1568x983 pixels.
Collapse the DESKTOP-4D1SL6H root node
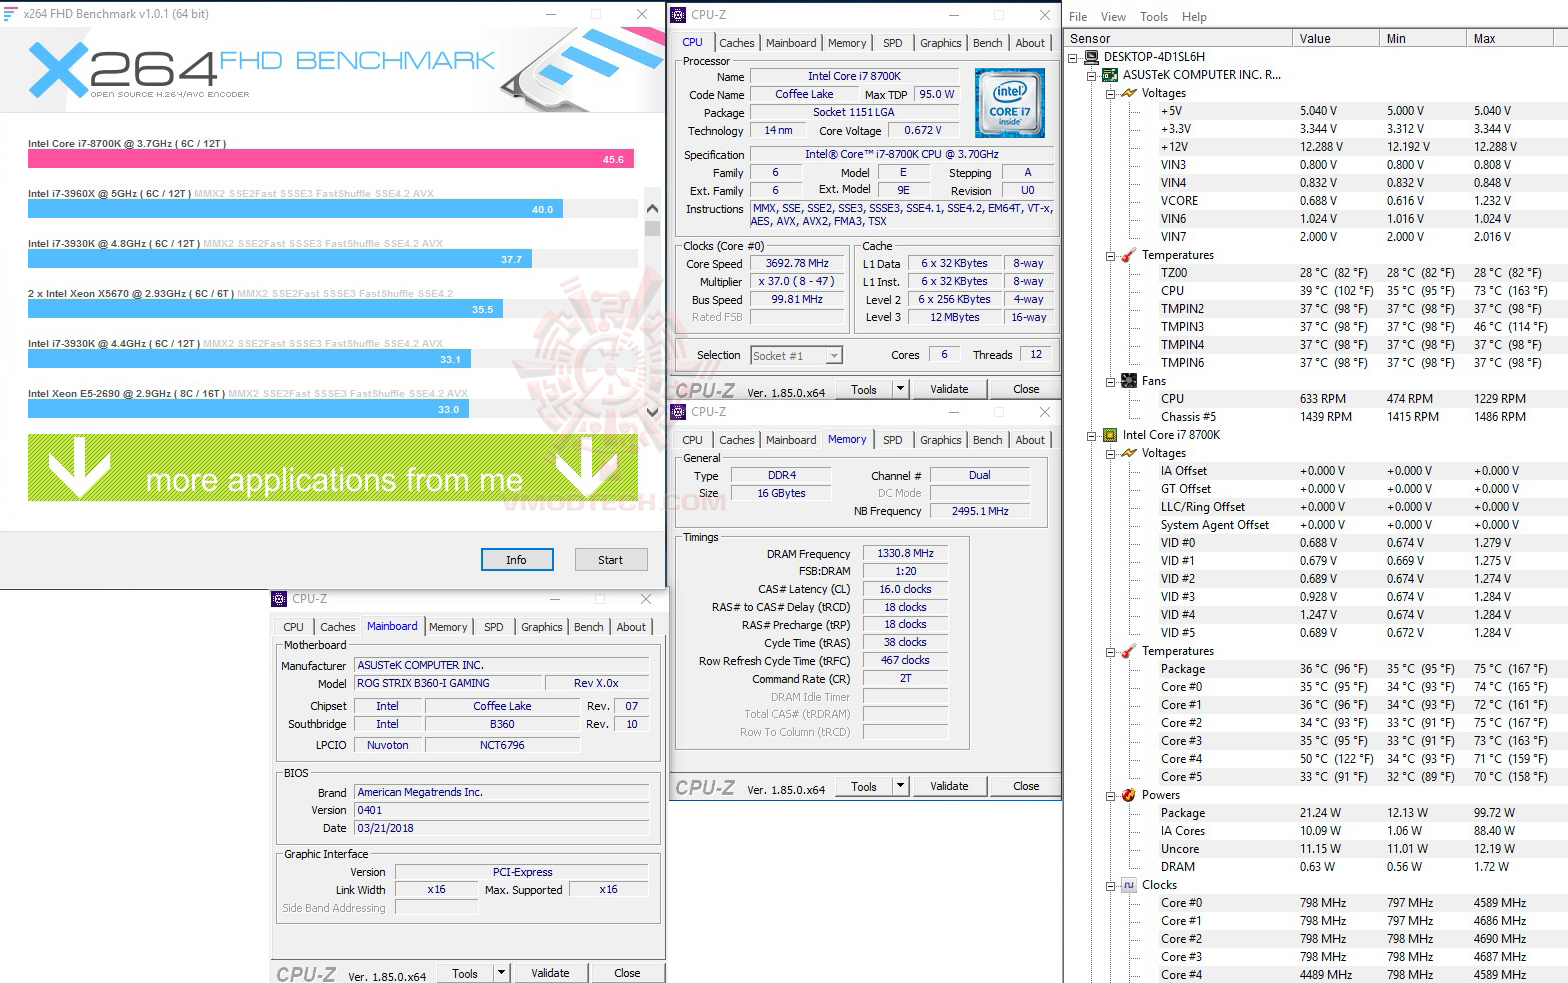[1074, 57]
